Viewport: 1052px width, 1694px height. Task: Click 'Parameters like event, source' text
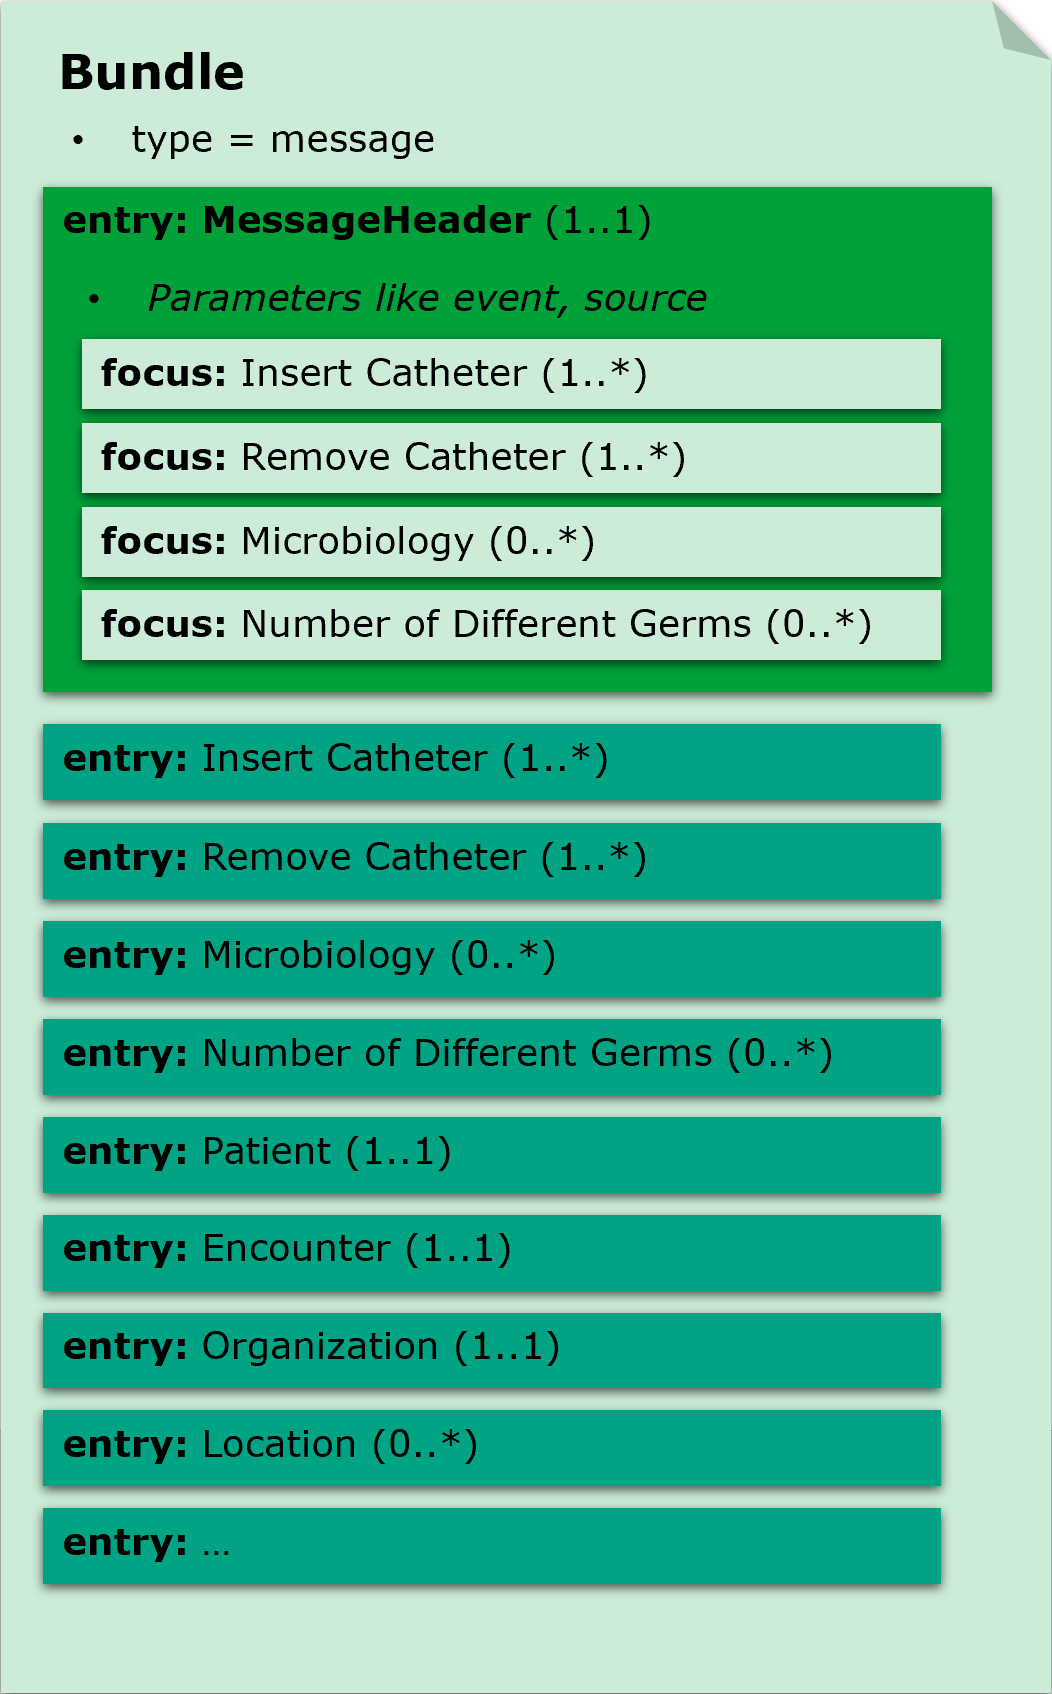pos(427,298)
